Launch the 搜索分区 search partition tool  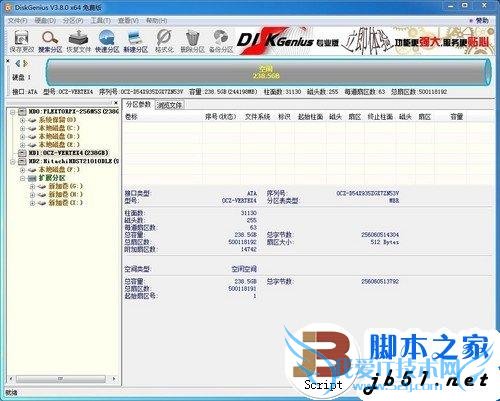tap(50, 41)
